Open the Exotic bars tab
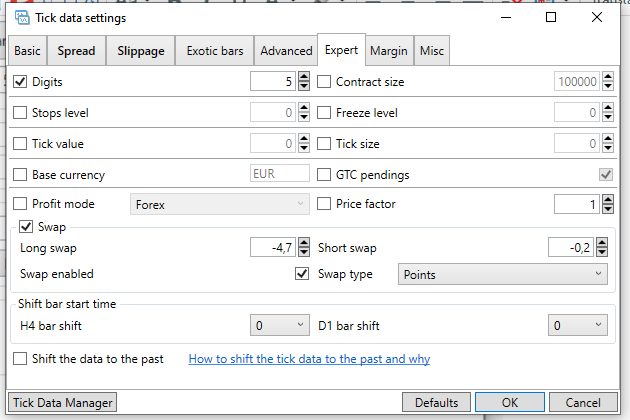 (213, 51)
